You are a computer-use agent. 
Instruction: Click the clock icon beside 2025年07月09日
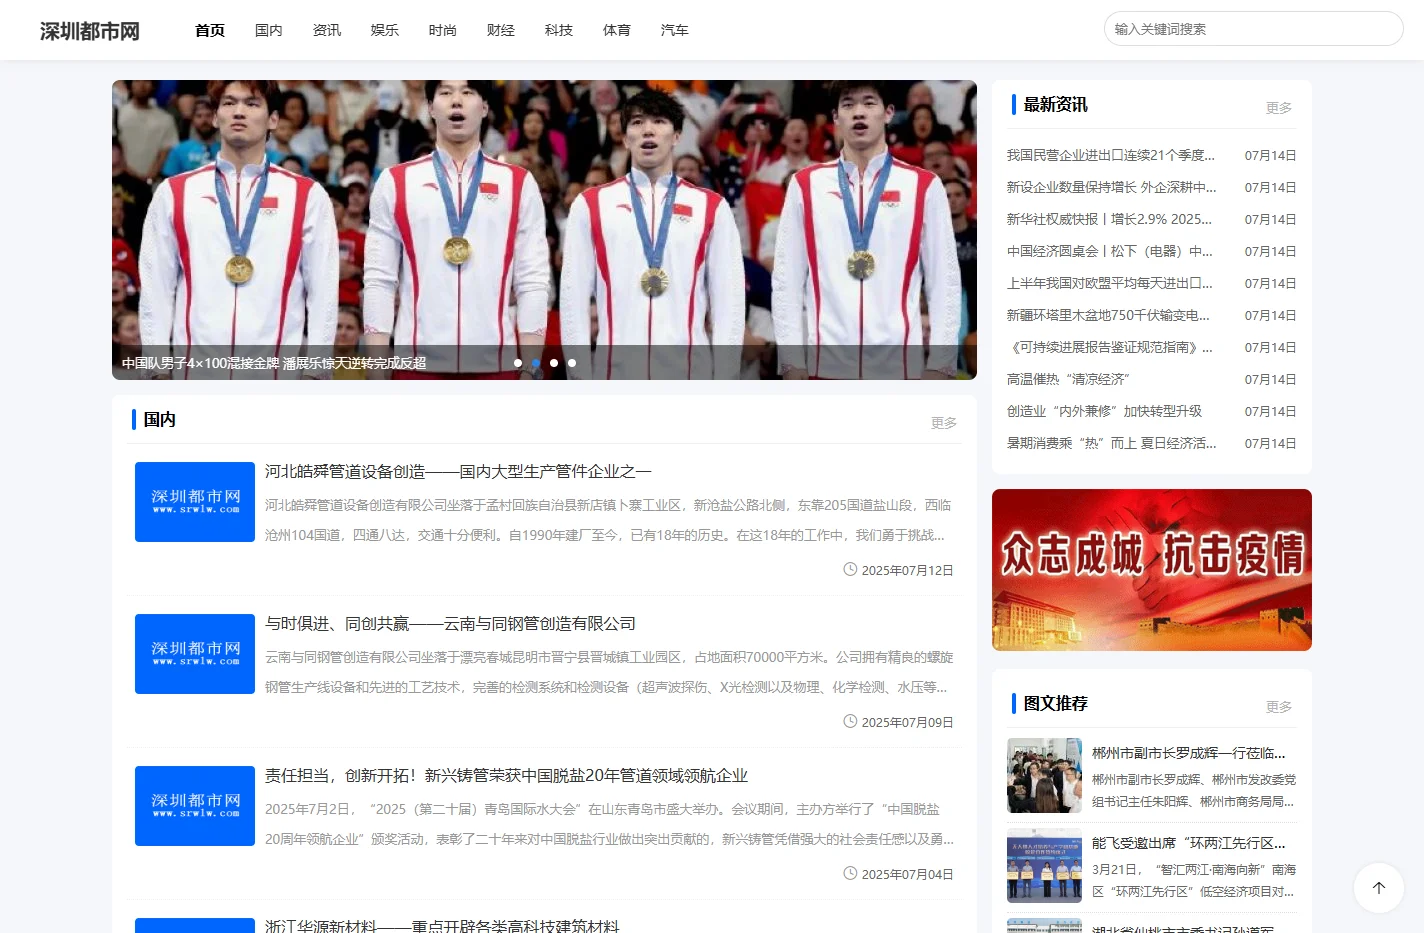pyautogui.click(x=850, y=721)
